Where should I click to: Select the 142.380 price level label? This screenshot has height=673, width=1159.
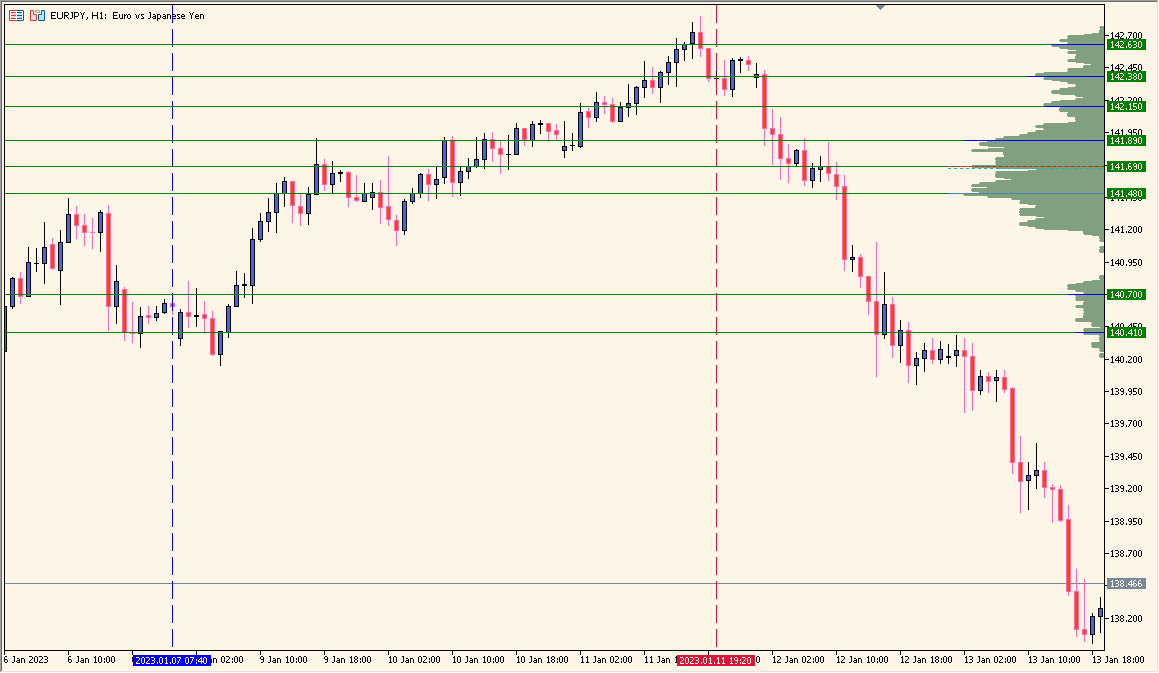click(x=1126, y=76)
